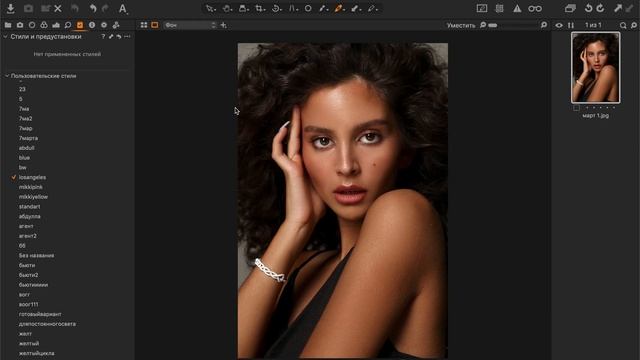Select the март 1.jpg thumbnail

click(596, 67)
